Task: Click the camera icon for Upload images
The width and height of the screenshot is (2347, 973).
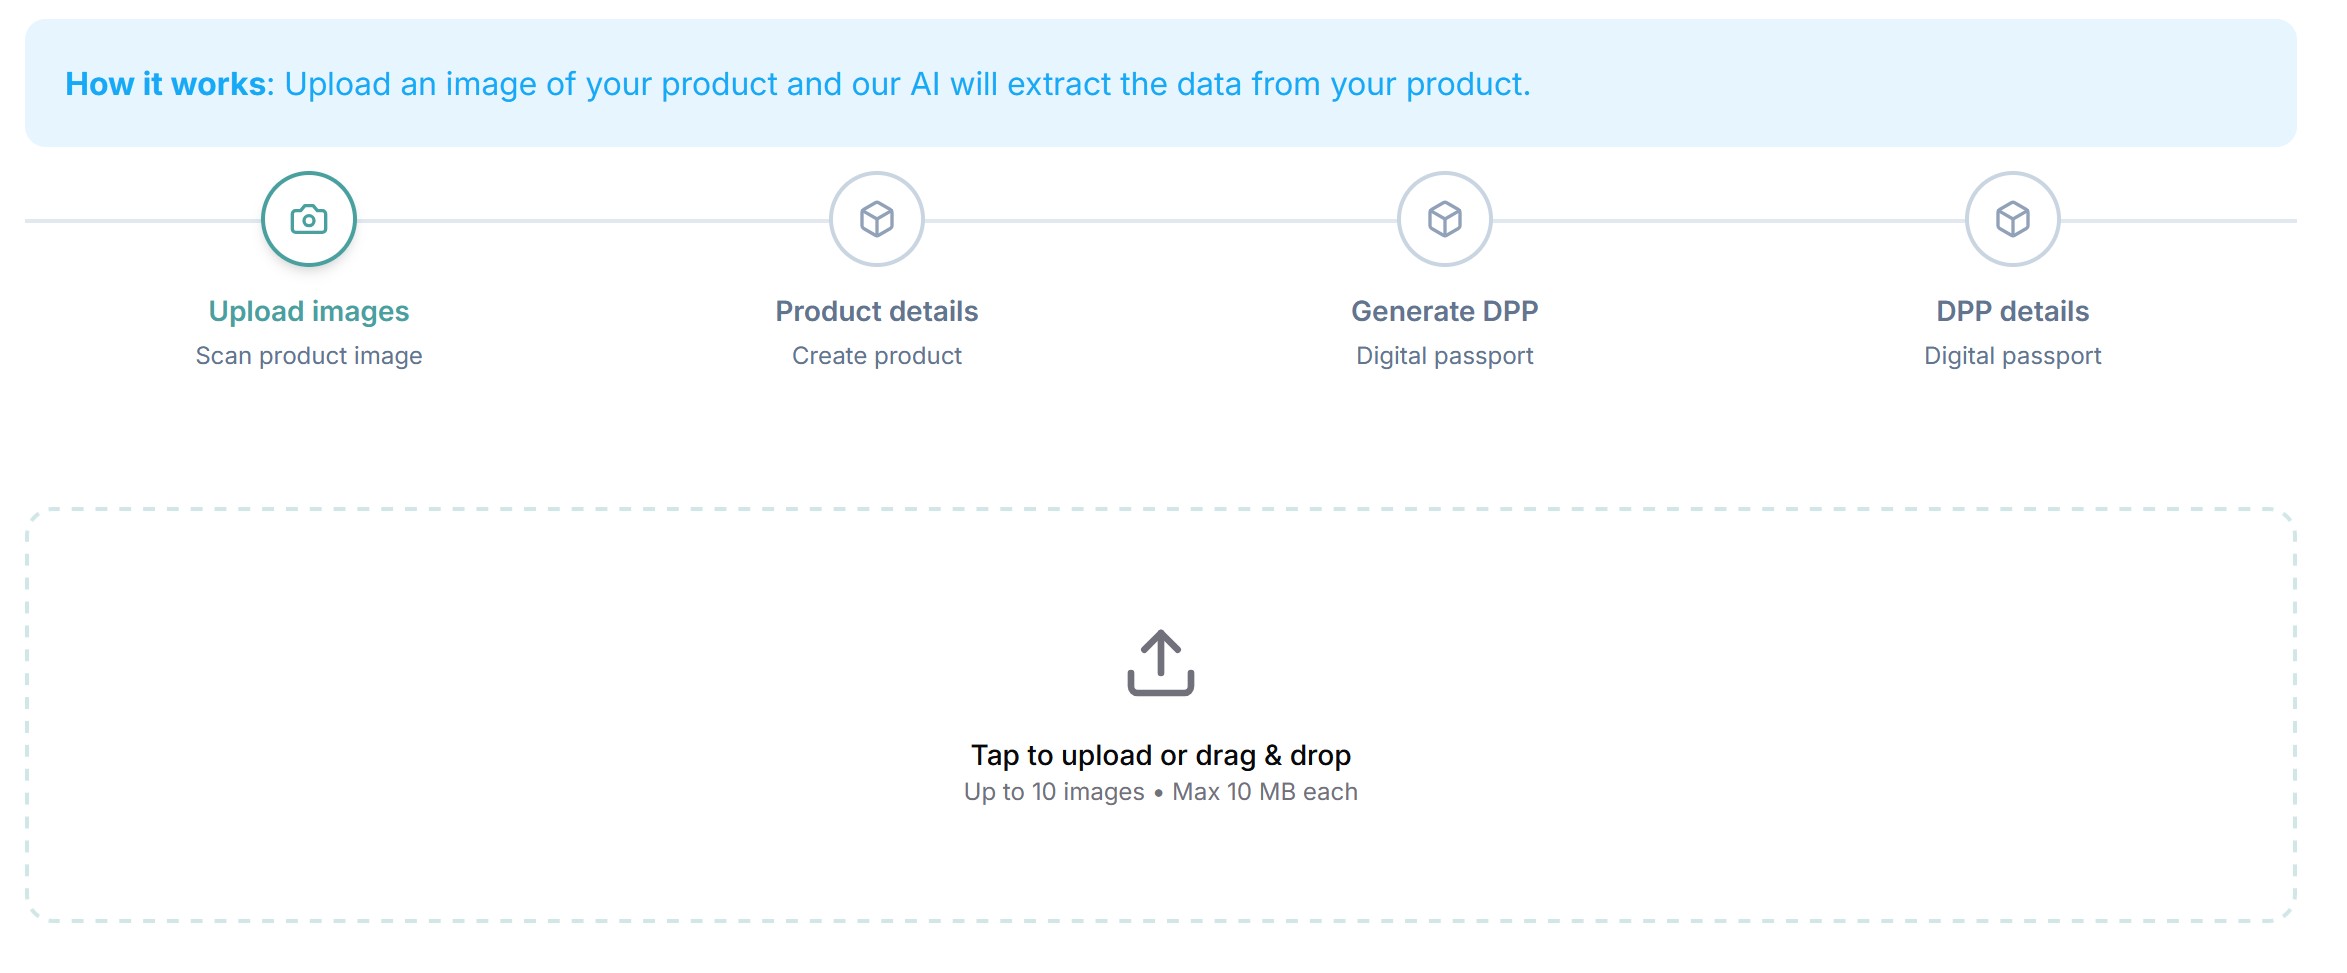Action: (x=309, y=219)
